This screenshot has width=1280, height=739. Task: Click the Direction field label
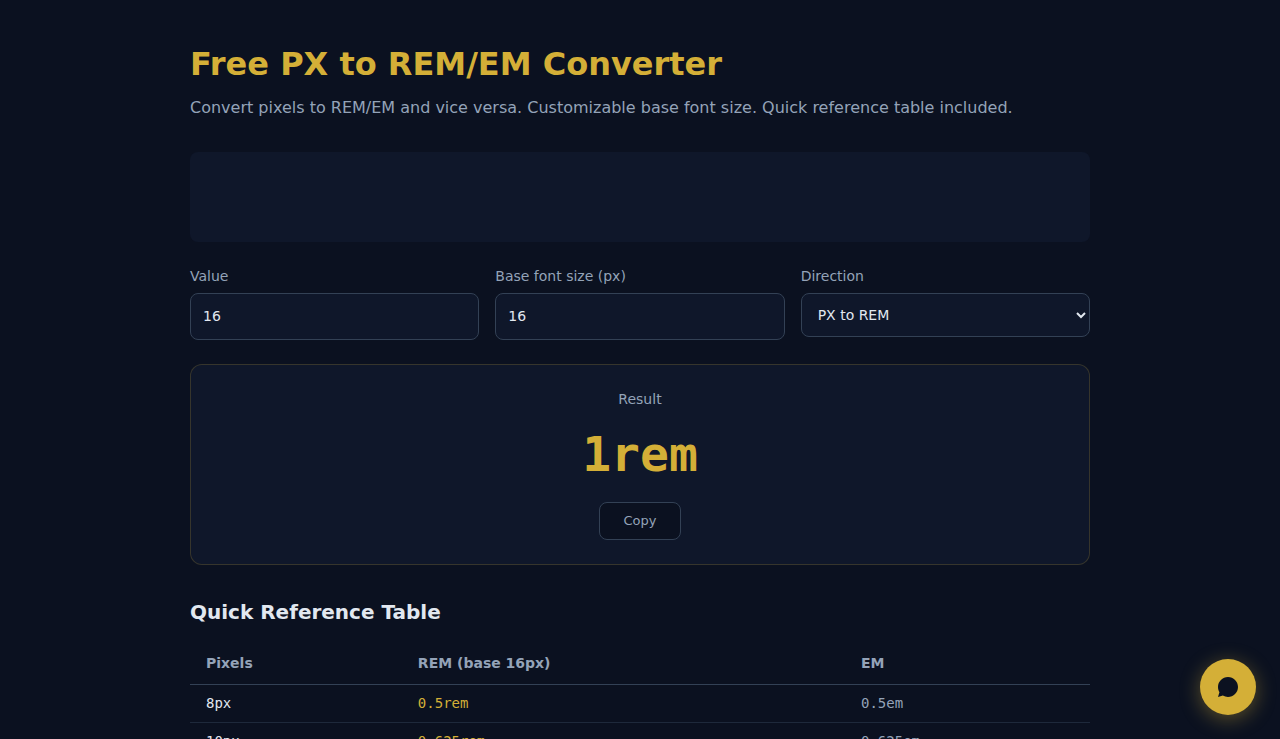coord(832,276)
